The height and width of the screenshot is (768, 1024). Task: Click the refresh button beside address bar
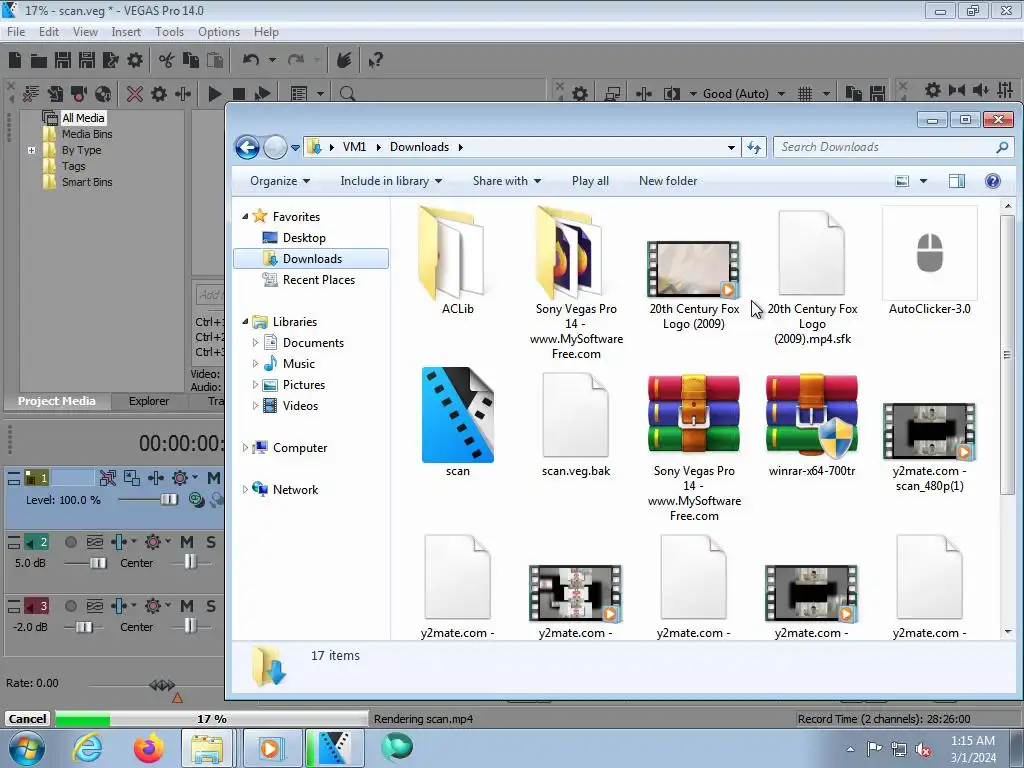click(x=754, y=148)
